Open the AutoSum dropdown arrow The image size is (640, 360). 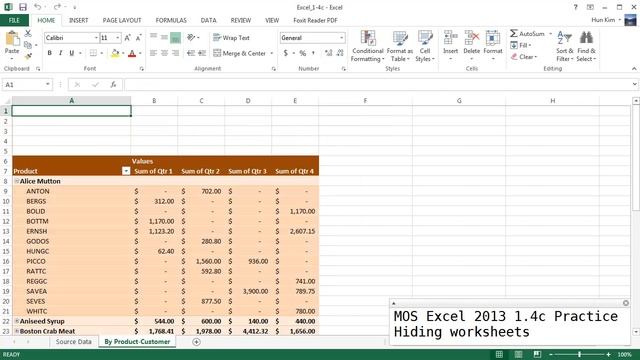click(x=550, y=34)
